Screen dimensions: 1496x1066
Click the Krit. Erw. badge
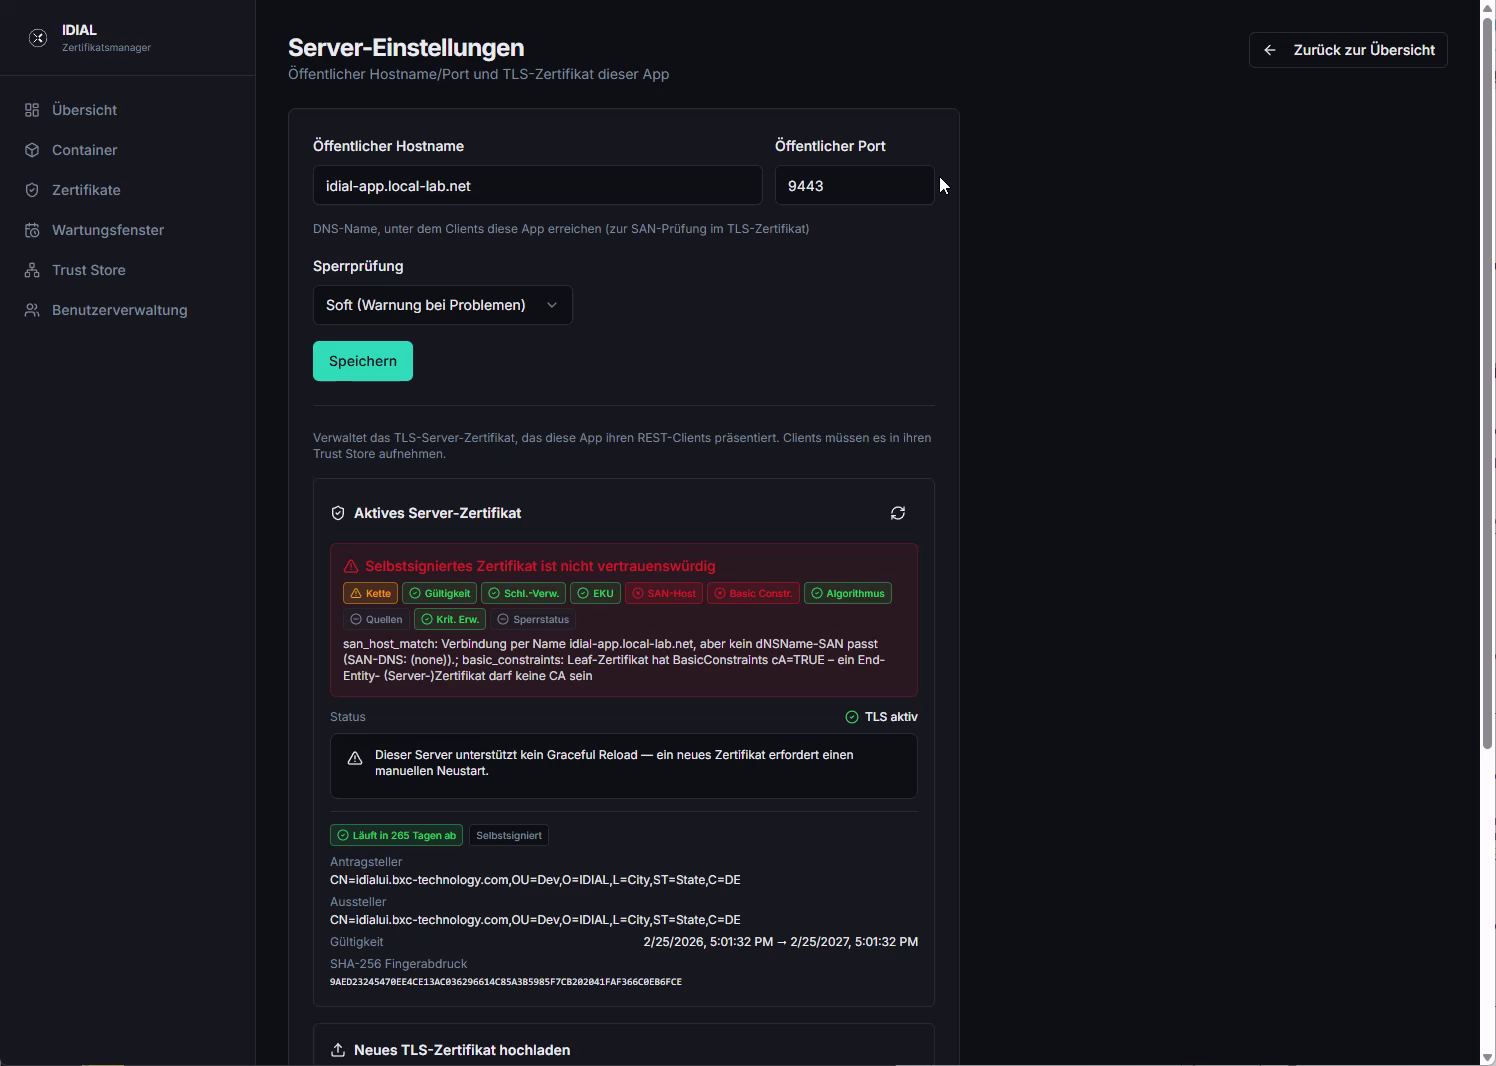tap(450, 619)
